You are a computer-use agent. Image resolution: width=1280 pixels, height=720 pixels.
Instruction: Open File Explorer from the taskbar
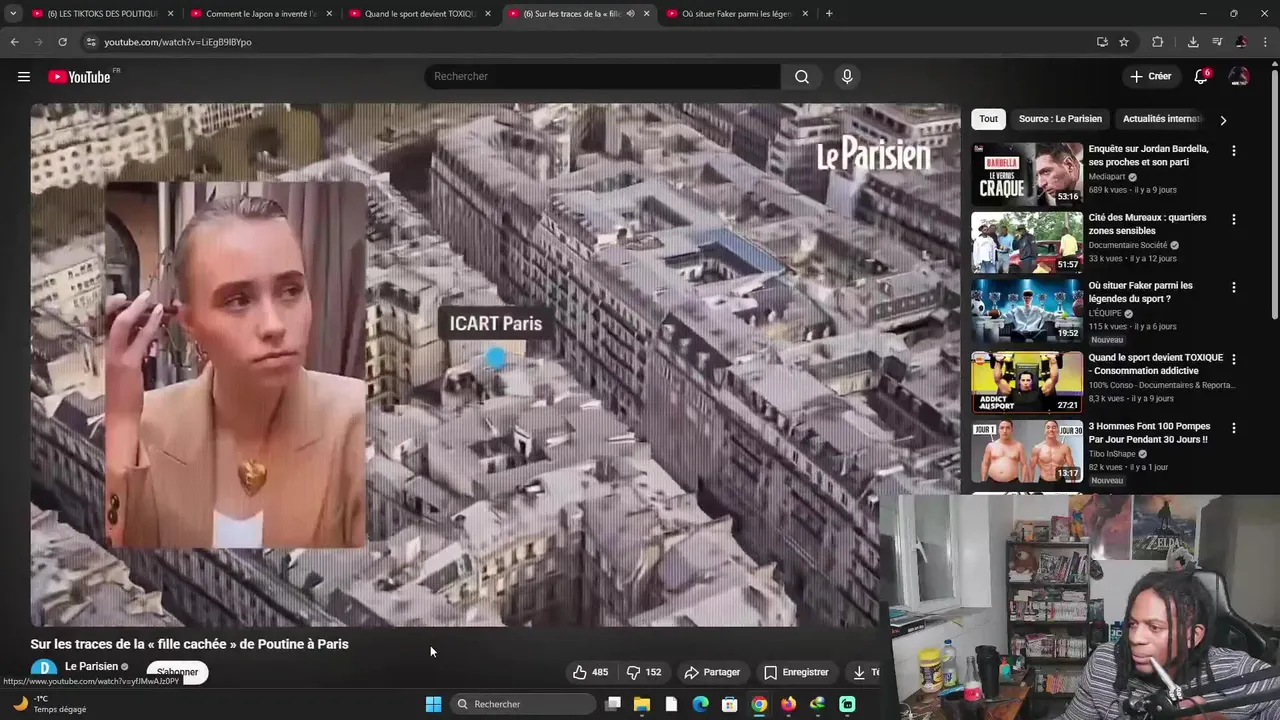tap(642, 704)
